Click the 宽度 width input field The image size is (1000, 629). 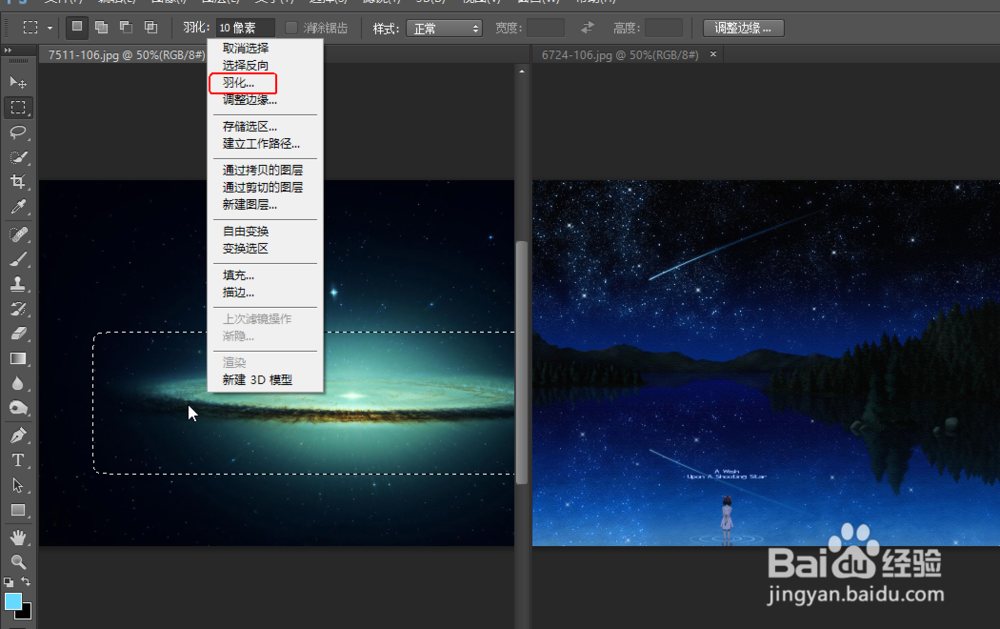coord(545,28)
